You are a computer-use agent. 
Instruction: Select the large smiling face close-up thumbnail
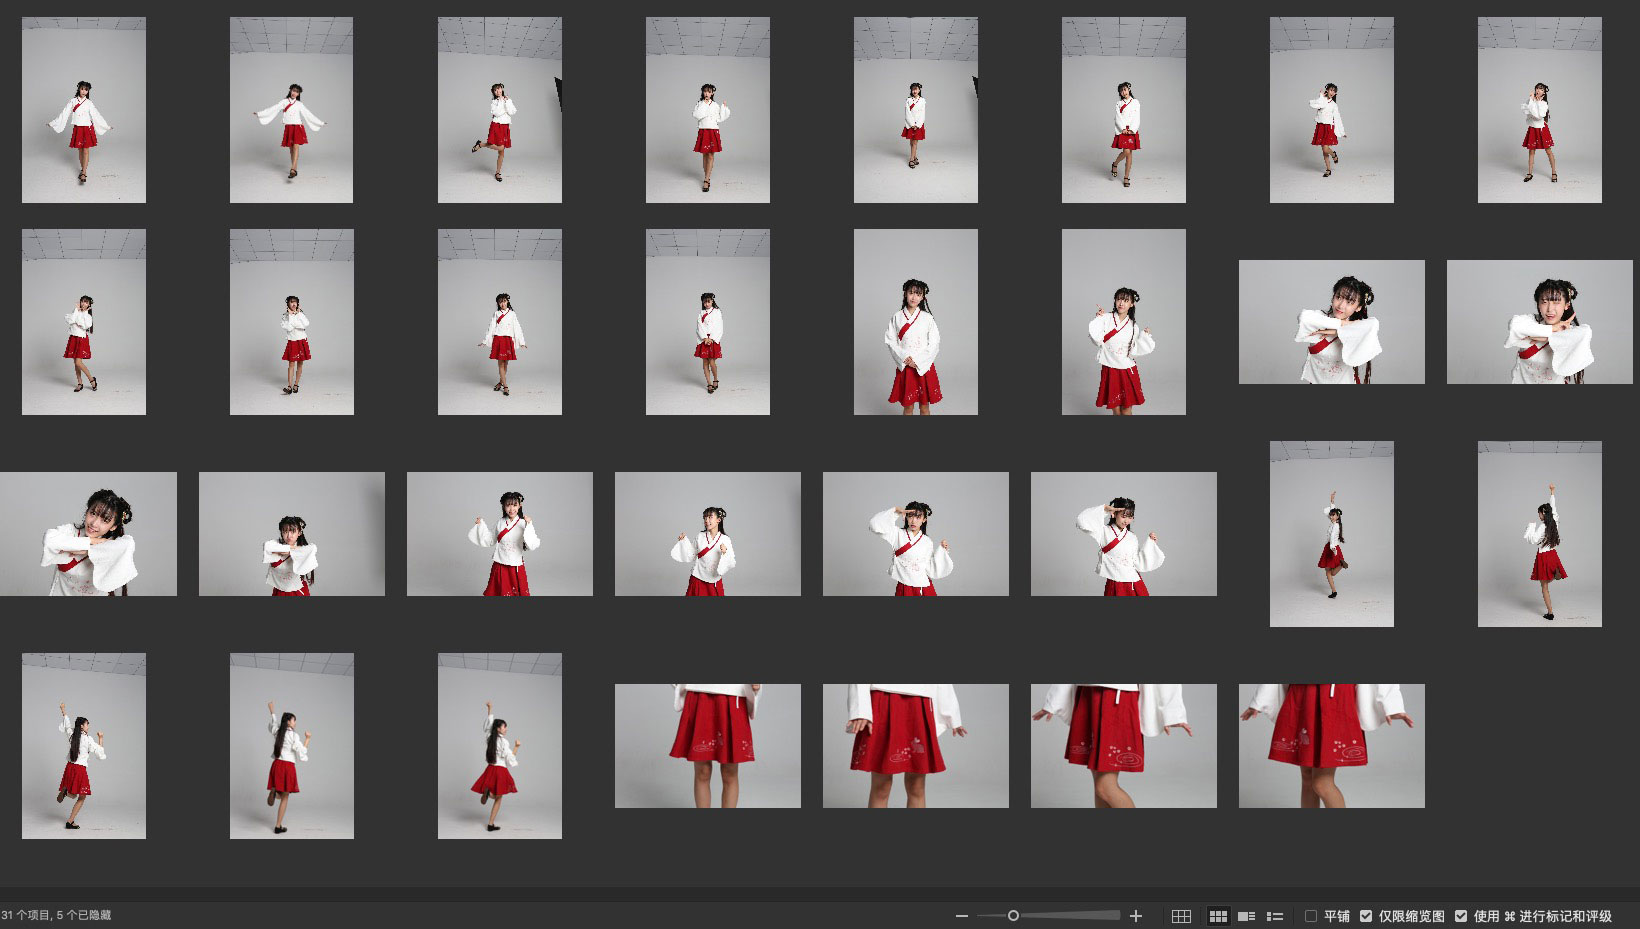tap(88, 534)
